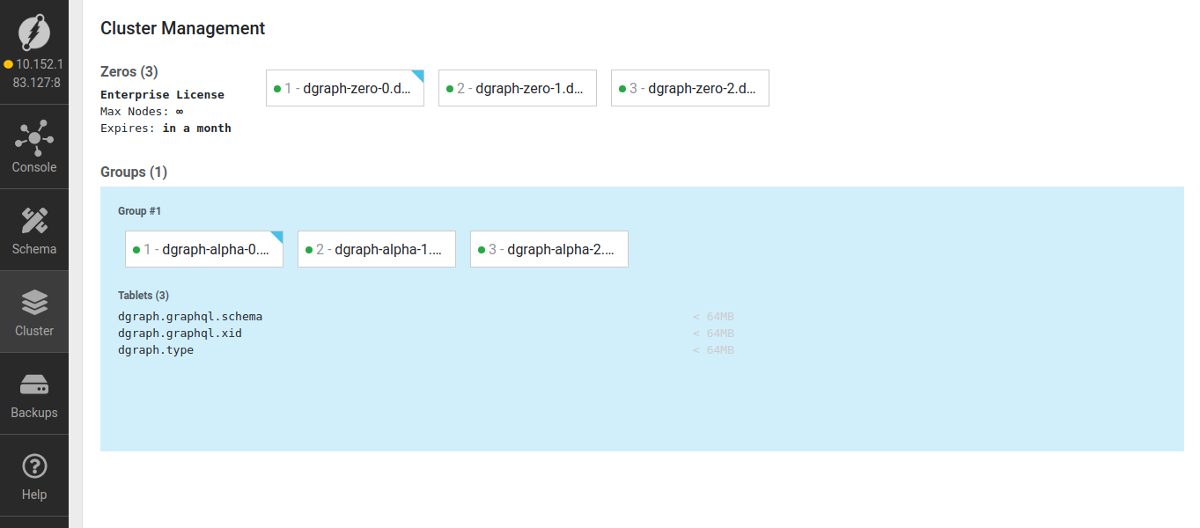
Task: Click the Groups (1) heading
Action: (134, 172)
